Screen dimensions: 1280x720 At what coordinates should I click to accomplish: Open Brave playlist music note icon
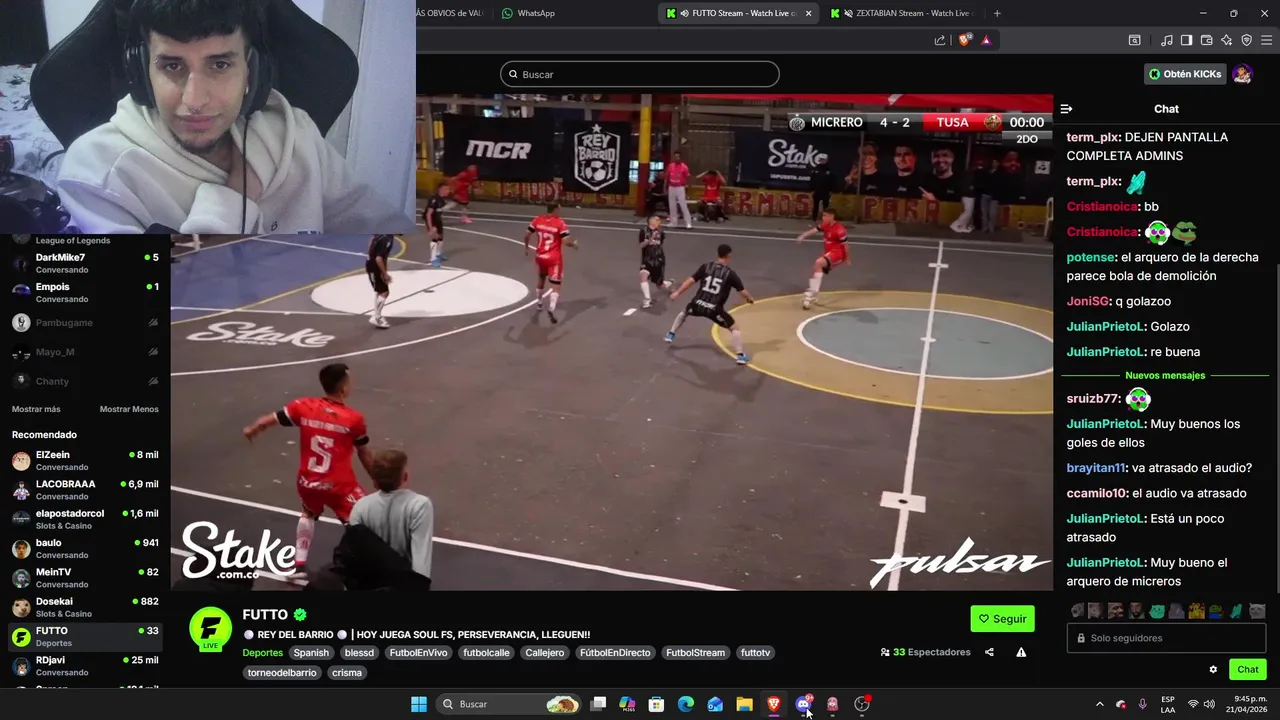pyautogui.click(x=1167, y=40)
